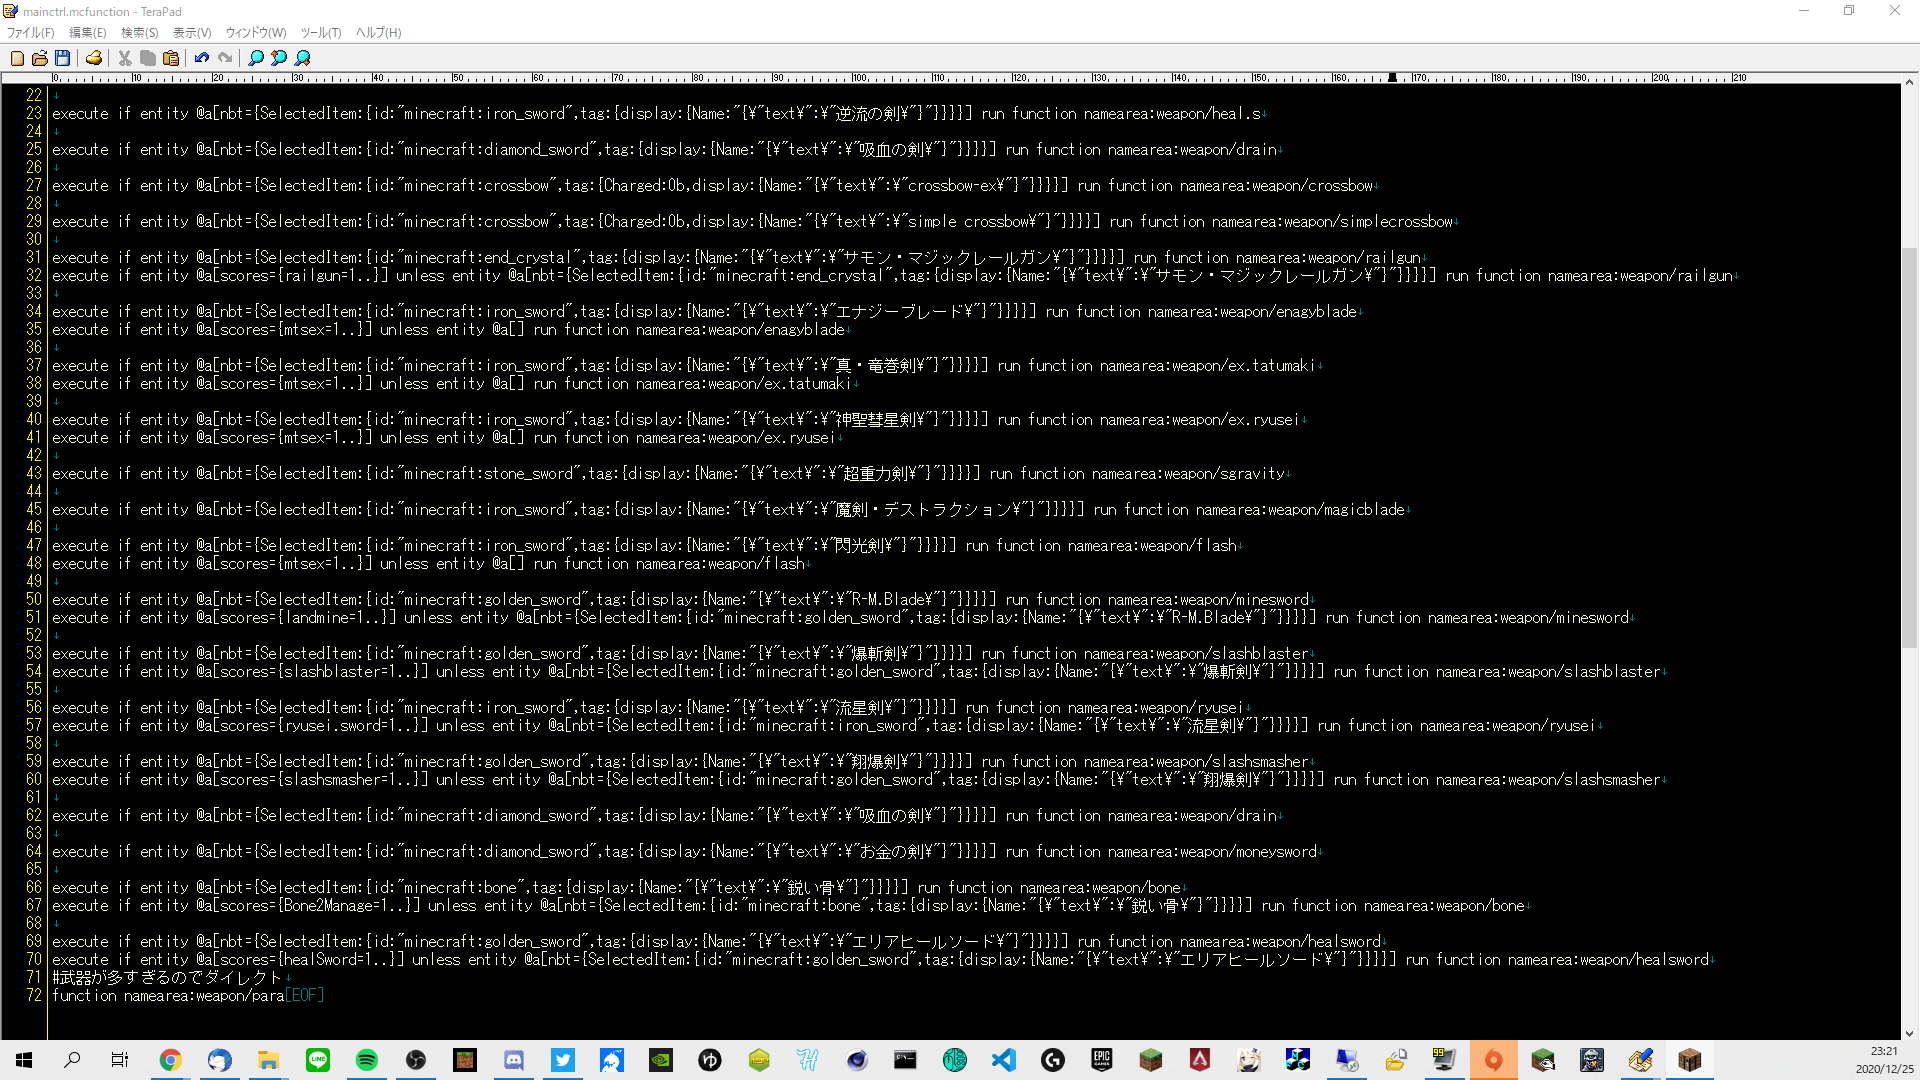
Task: Open the 検索(S) menu
Action: coord(139,33)
